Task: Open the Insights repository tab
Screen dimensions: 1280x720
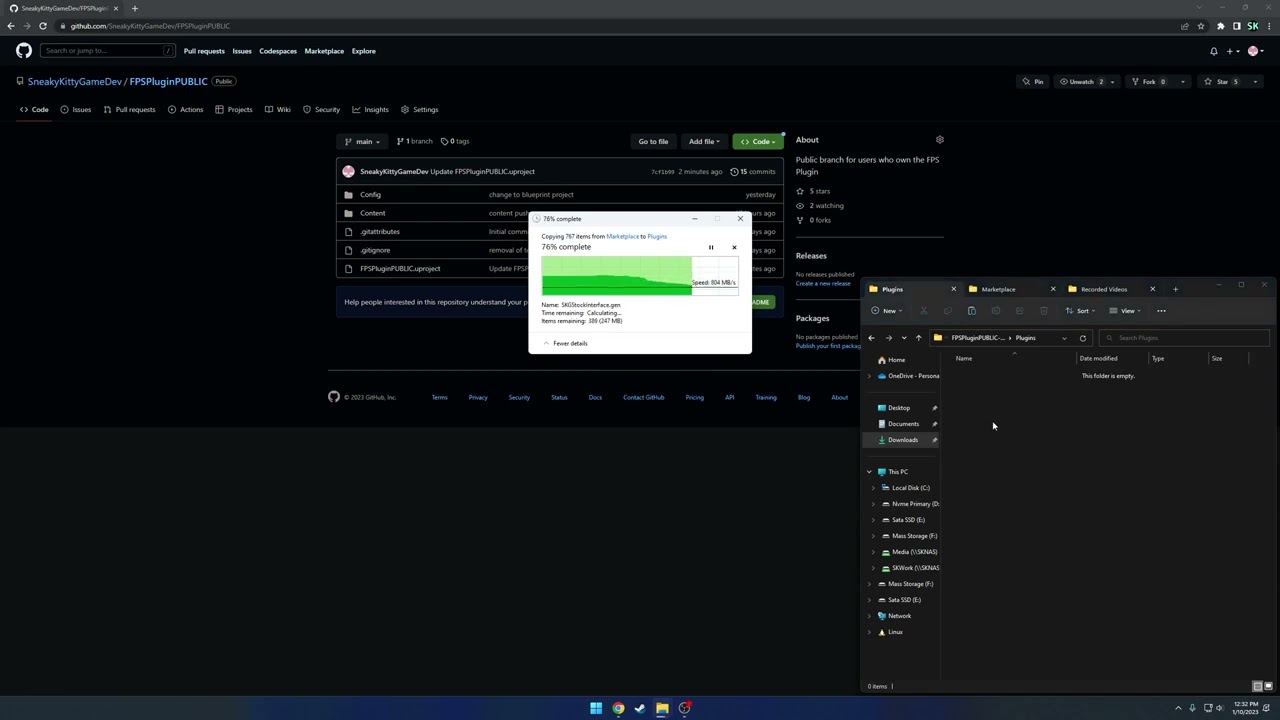Action: click(370, 110)
